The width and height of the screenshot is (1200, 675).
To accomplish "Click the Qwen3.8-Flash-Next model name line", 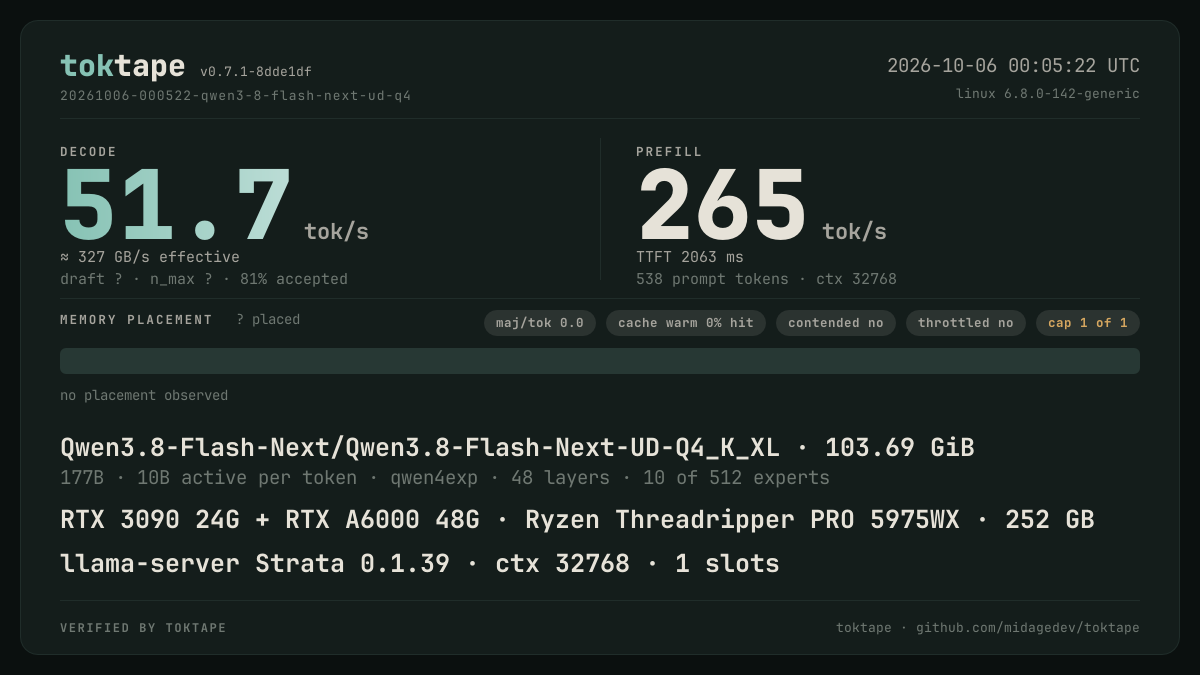I will tap(517, 447).
